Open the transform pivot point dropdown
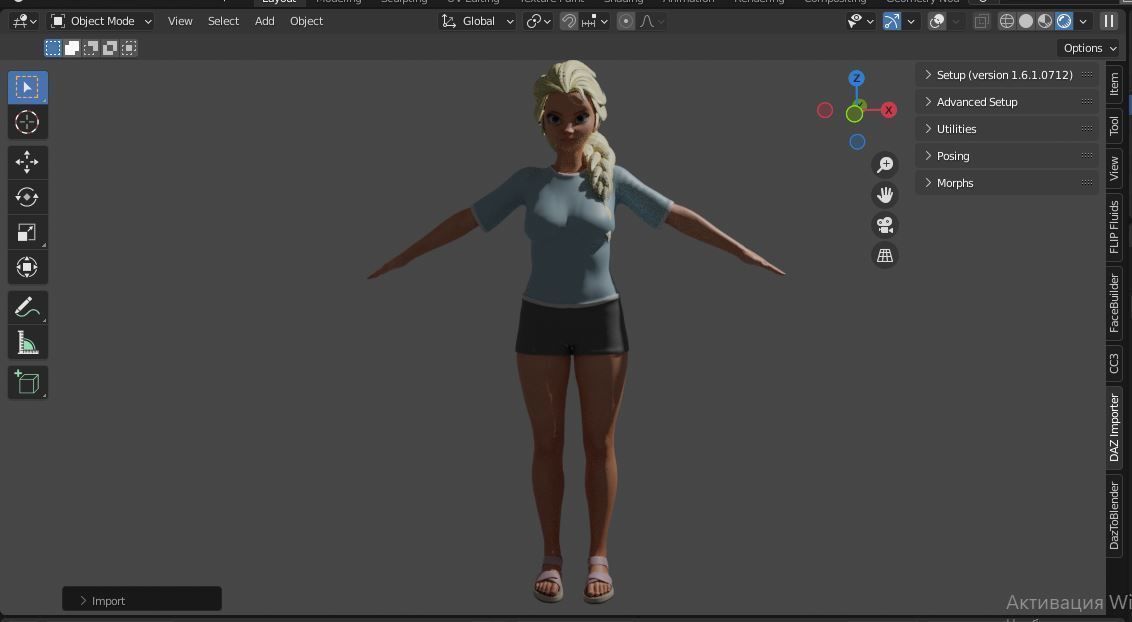This screenshot has height=622, width=1132. click(539, 22)
